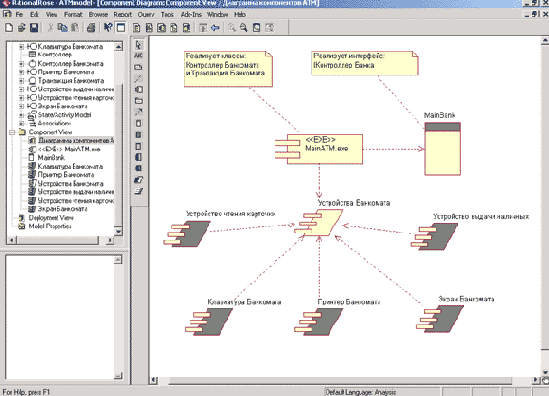Select Диаграмма компонентов ATM in browser
Image resolution: width=549 pixels, height=396 pixels.
coord(76,140)
